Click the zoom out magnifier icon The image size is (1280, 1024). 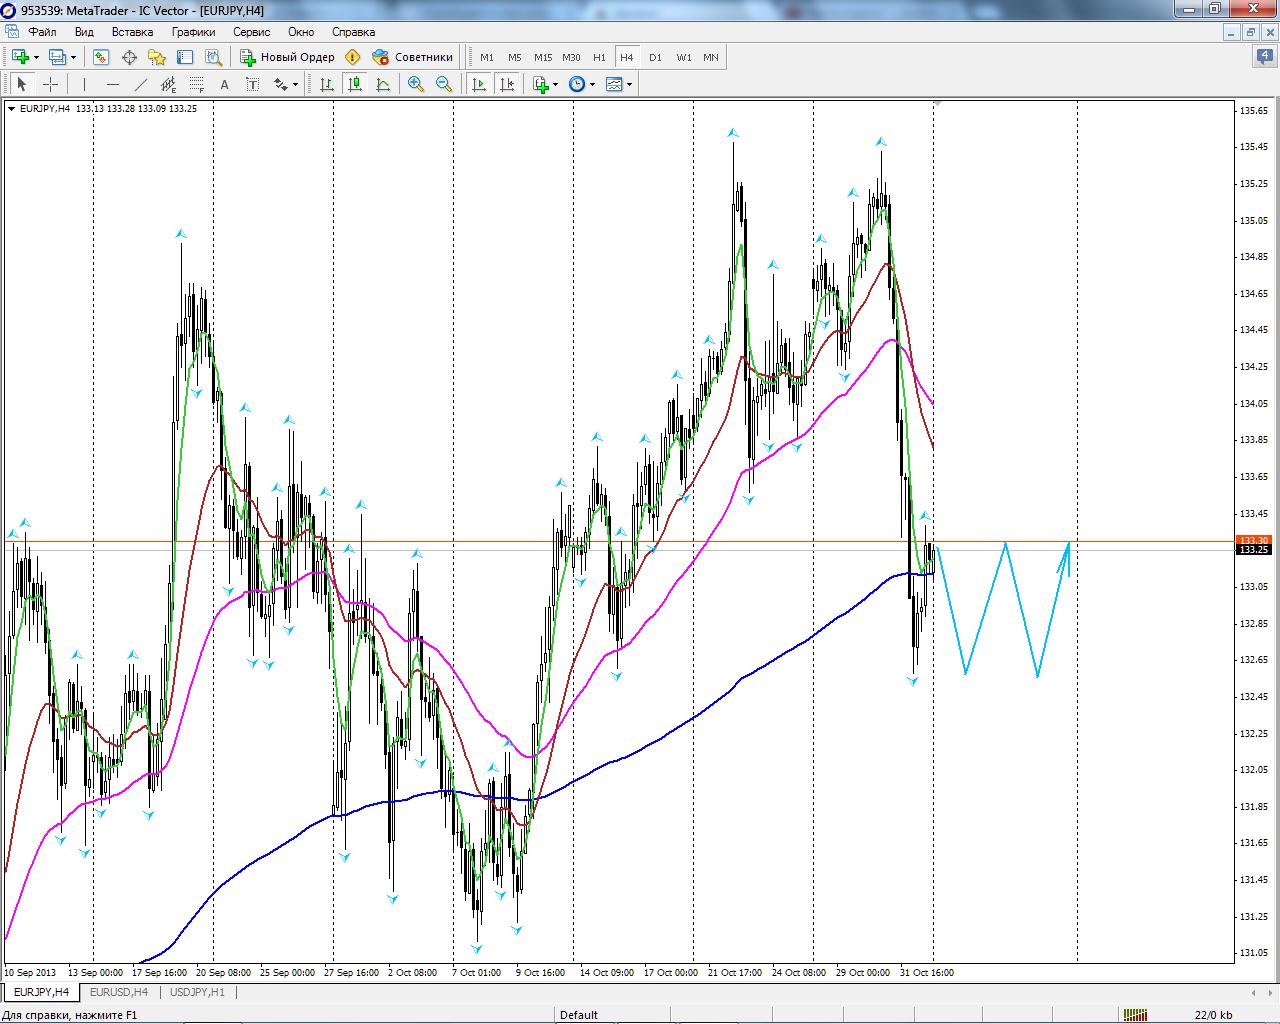click(x=444, y=85)
